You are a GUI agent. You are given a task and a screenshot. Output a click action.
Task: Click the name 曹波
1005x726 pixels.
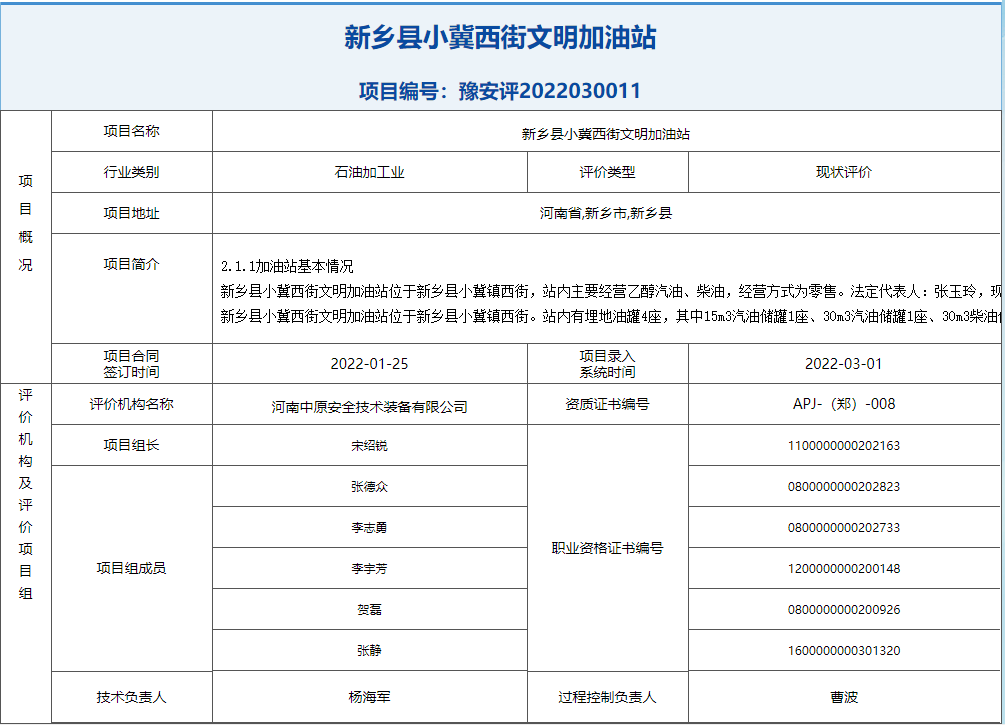tap(843, 697)
